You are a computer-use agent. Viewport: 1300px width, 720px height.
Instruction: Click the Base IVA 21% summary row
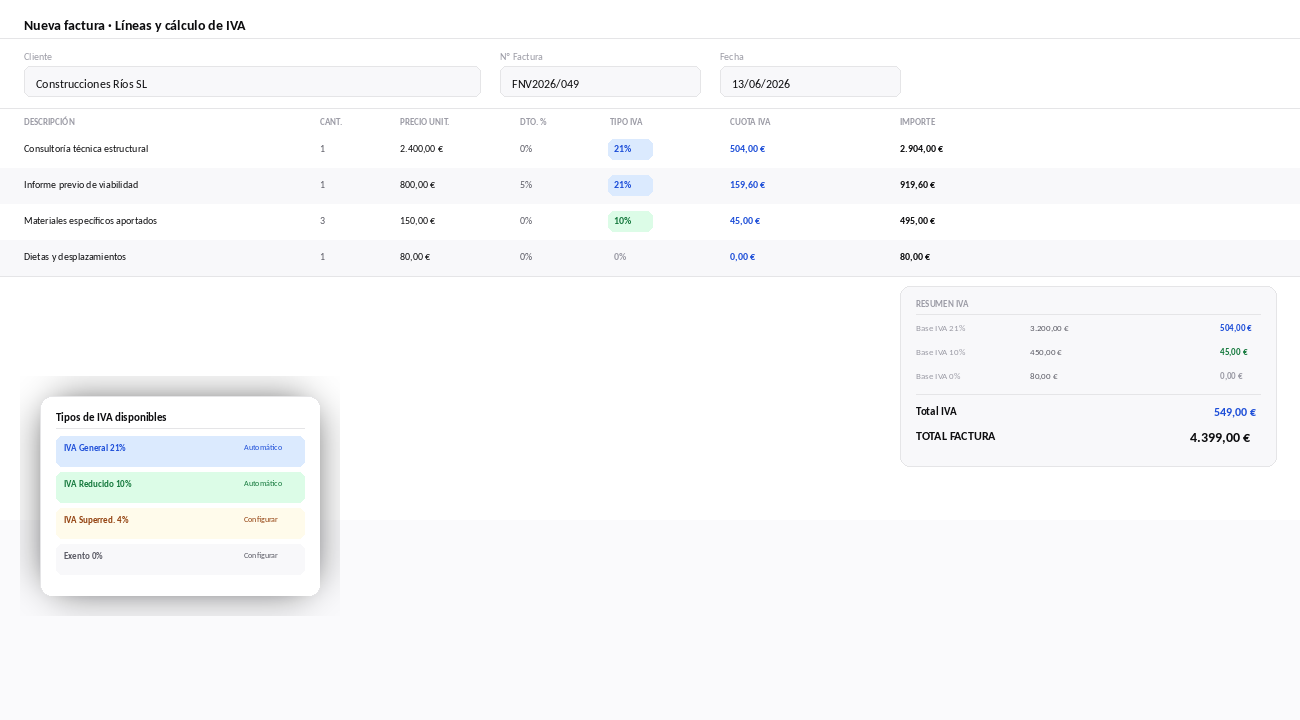coord(1088,328)
